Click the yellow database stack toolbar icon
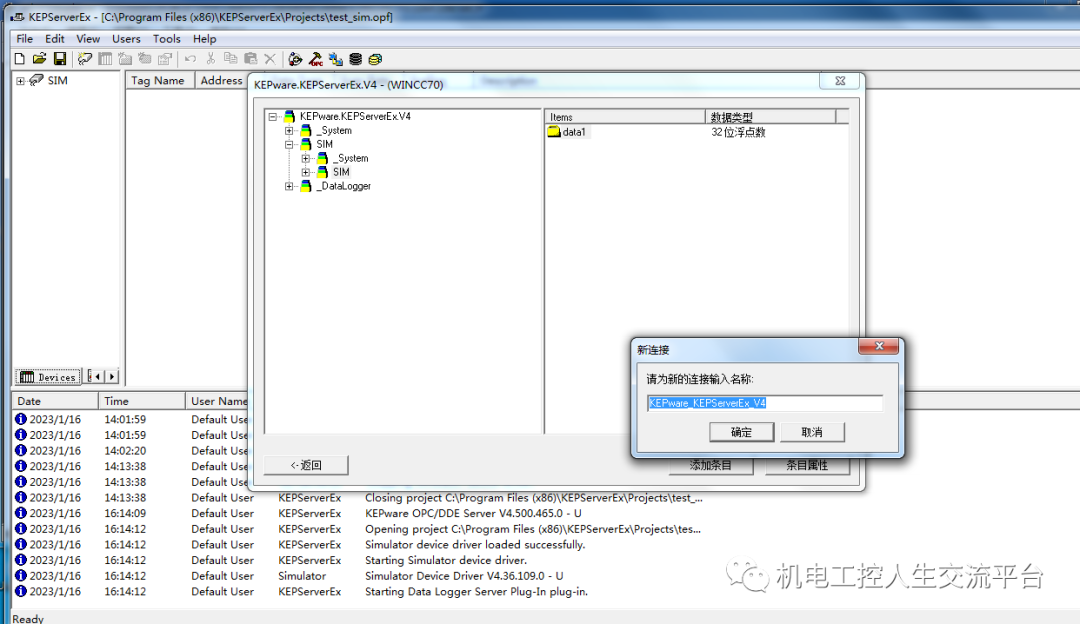The height and width of the screenshot is (624, 1080). (x=375, y=59)
